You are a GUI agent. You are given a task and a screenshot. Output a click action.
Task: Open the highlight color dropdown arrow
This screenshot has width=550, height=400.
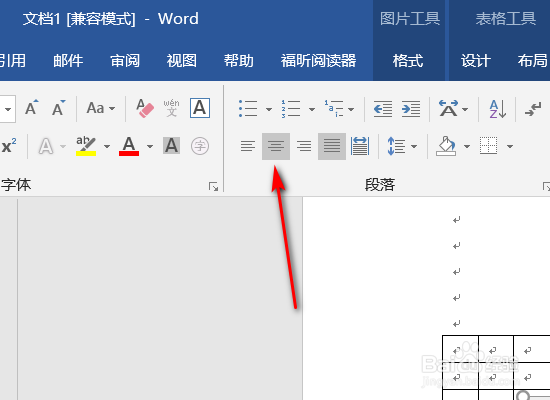pos(107,146)
